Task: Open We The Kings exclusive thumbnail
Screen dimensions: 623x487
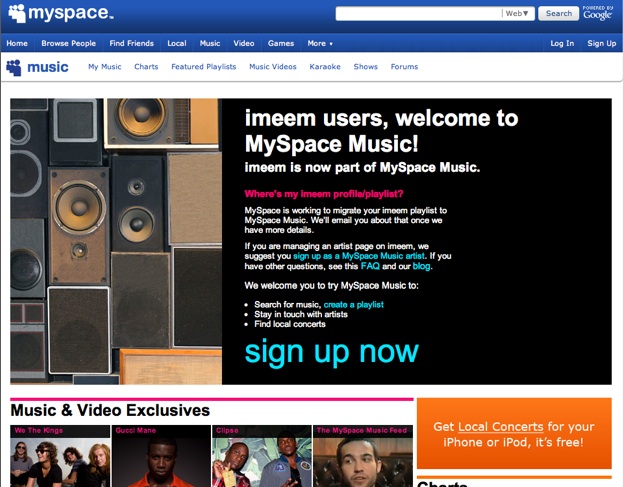Action: pos(60,456)
